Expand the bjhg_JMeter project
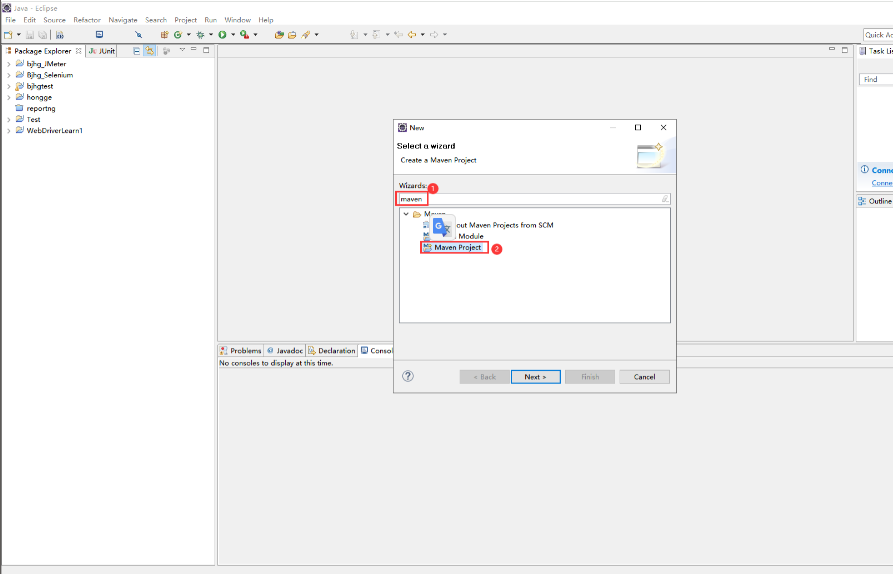Image resolution: width=893 pixels, height=574 pixels. pyautogui.click(x=9, y=64)
